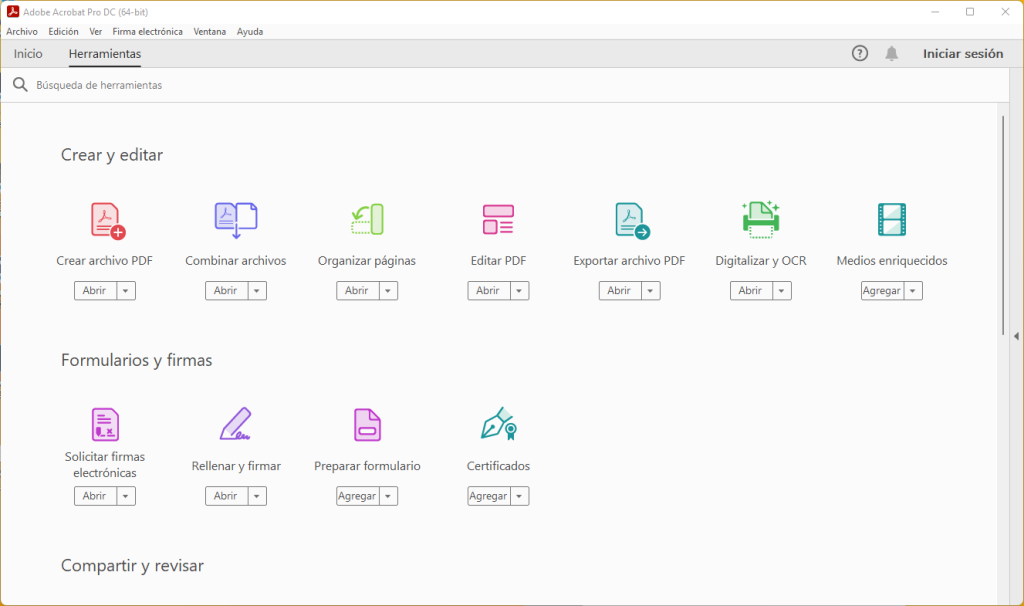Expand the collapsed right side panel arrow
Viewport: 1024px width, 606px height.
pos(1016,336)
